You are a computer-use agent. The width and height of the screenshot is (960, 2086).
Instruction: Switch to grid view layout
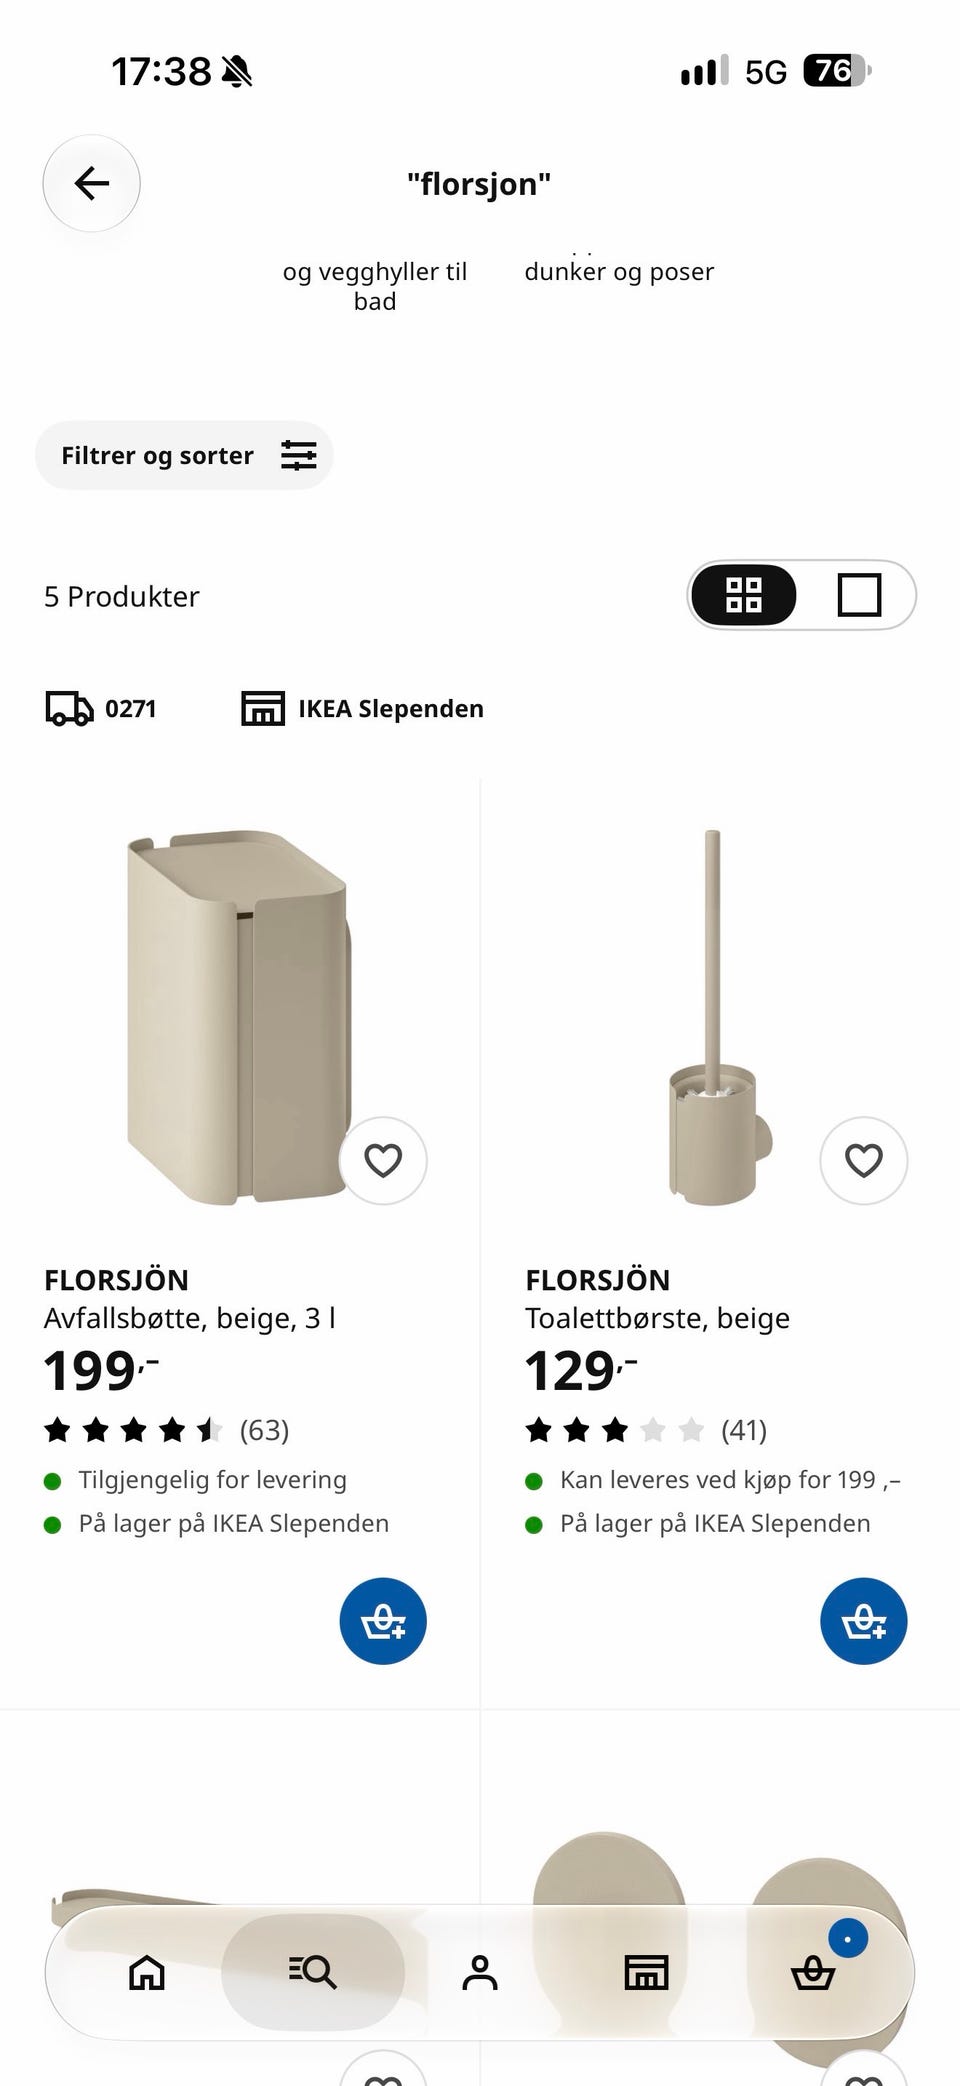pyautogui.click(x=744, y=595)
